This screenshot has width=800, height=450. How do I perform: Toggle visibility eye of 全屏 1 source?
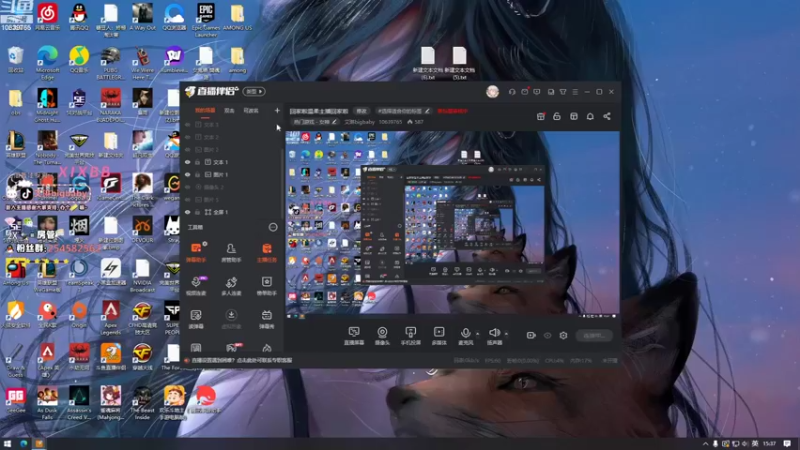point(188,212)
